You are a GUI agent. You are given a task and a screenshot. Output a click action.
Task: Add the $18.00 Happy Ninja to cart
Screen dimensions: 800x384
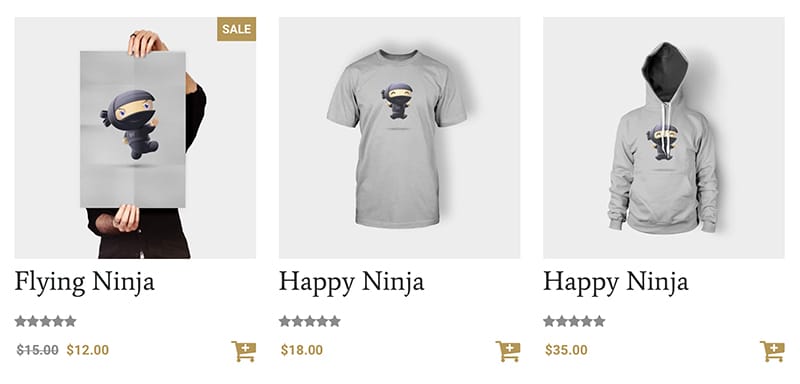click(508, 351)
